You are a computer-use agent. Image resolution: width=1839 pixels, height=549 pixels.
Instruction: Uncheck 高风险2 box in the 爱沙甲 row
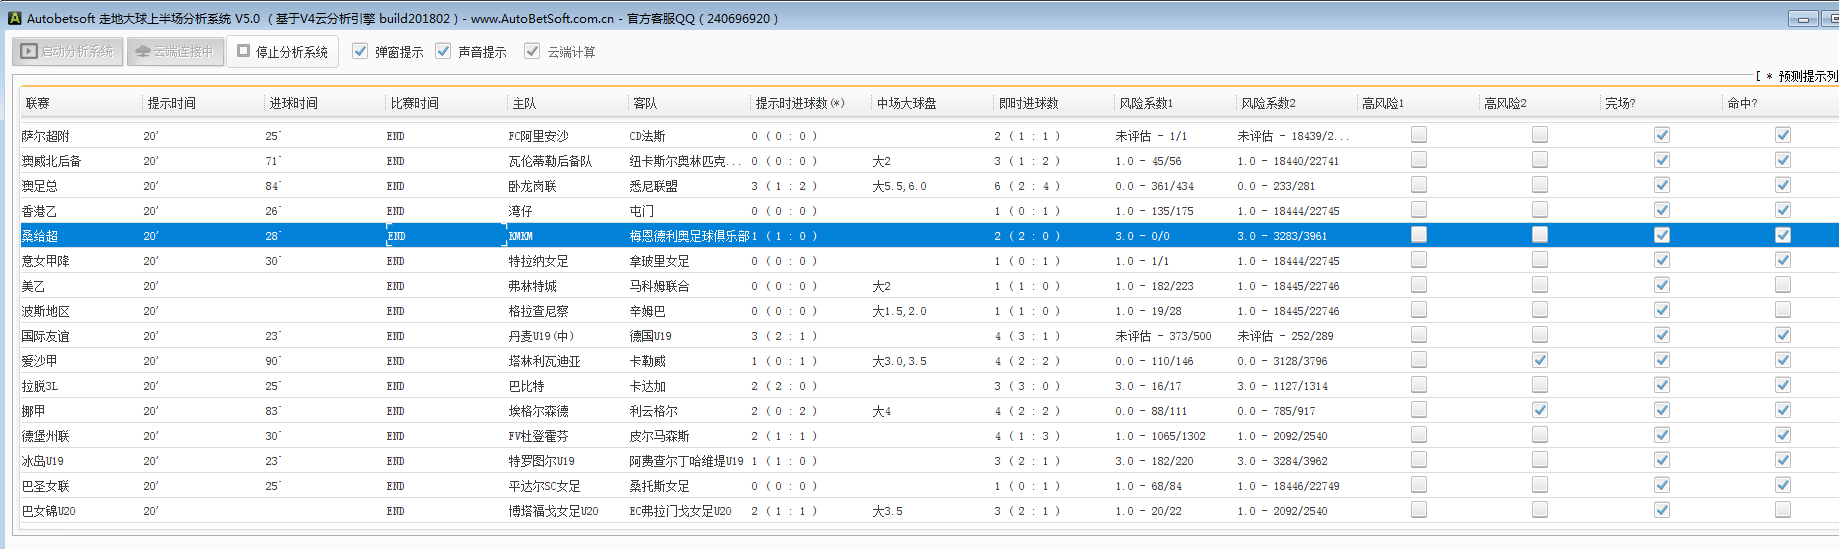(x=1540, y=360)
